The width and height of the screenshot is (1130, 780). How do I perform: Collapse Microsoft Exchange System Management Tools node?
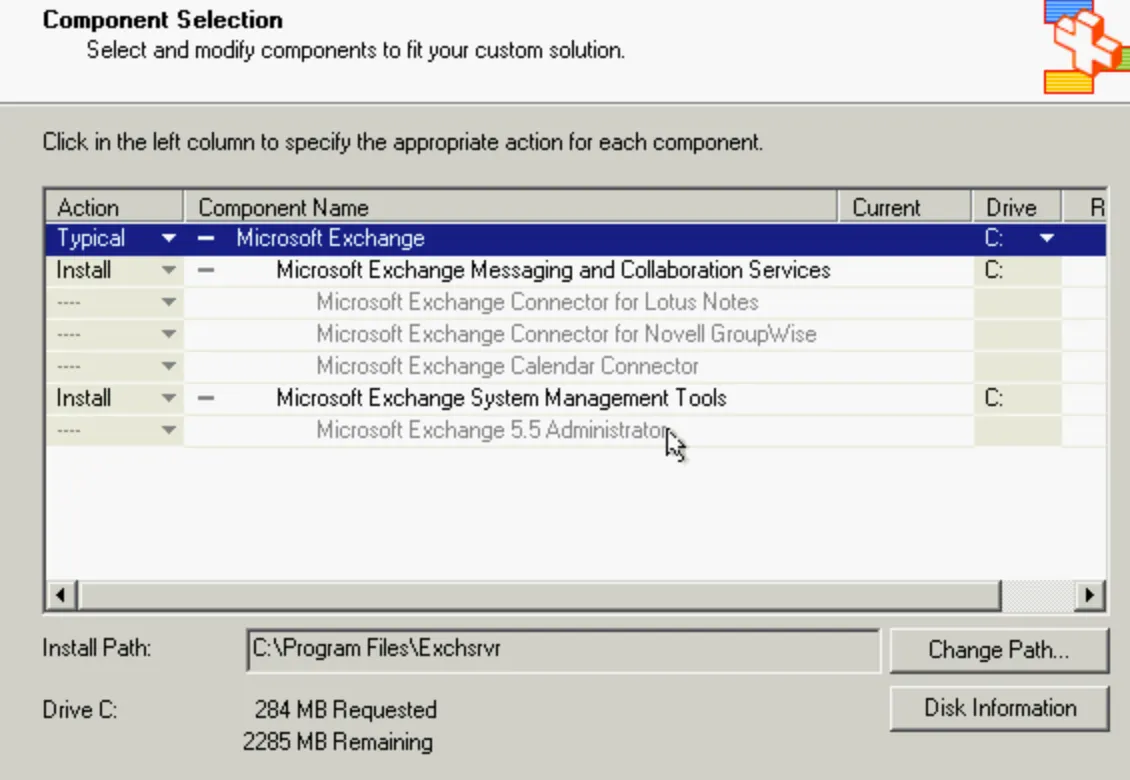[x=206, y=398]
